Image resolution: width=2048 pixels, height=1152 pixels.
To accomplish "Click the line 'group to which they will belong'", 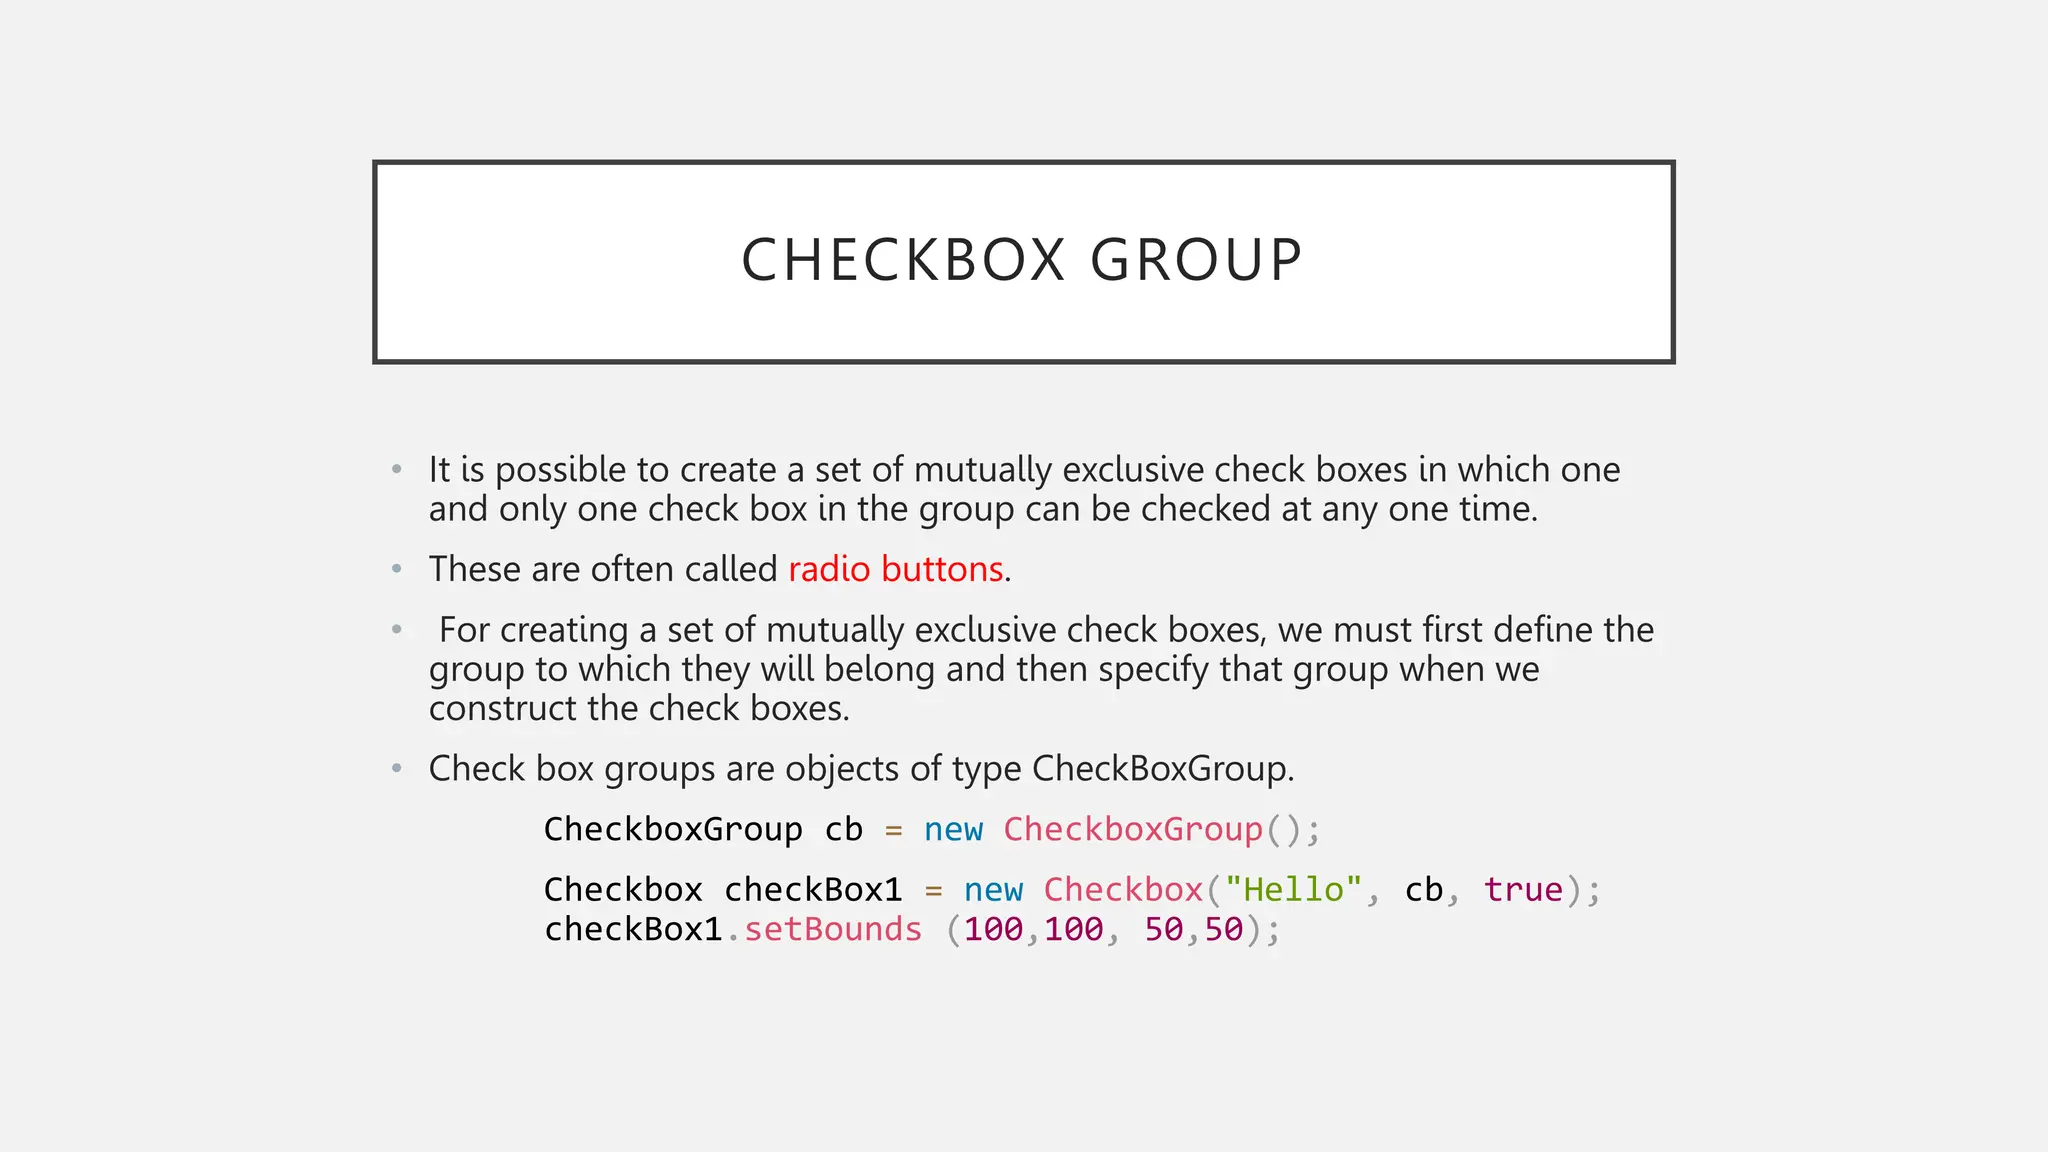I will point(682,668).
